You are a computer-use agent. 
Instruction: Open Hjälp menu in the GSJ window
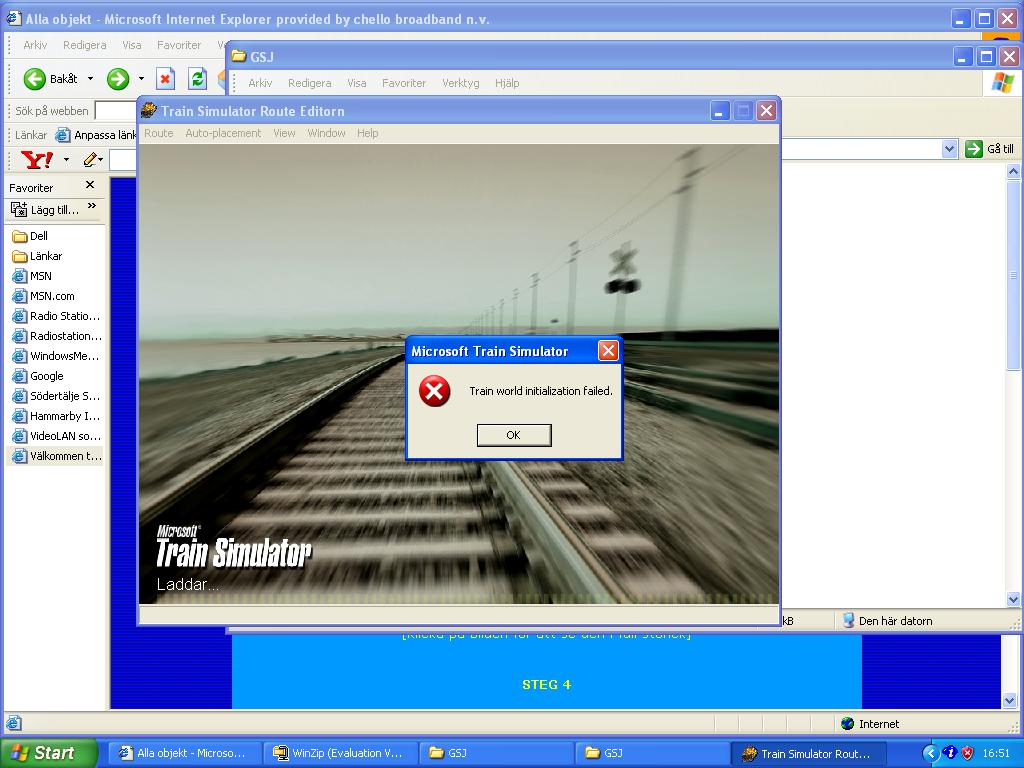[507, 83]
